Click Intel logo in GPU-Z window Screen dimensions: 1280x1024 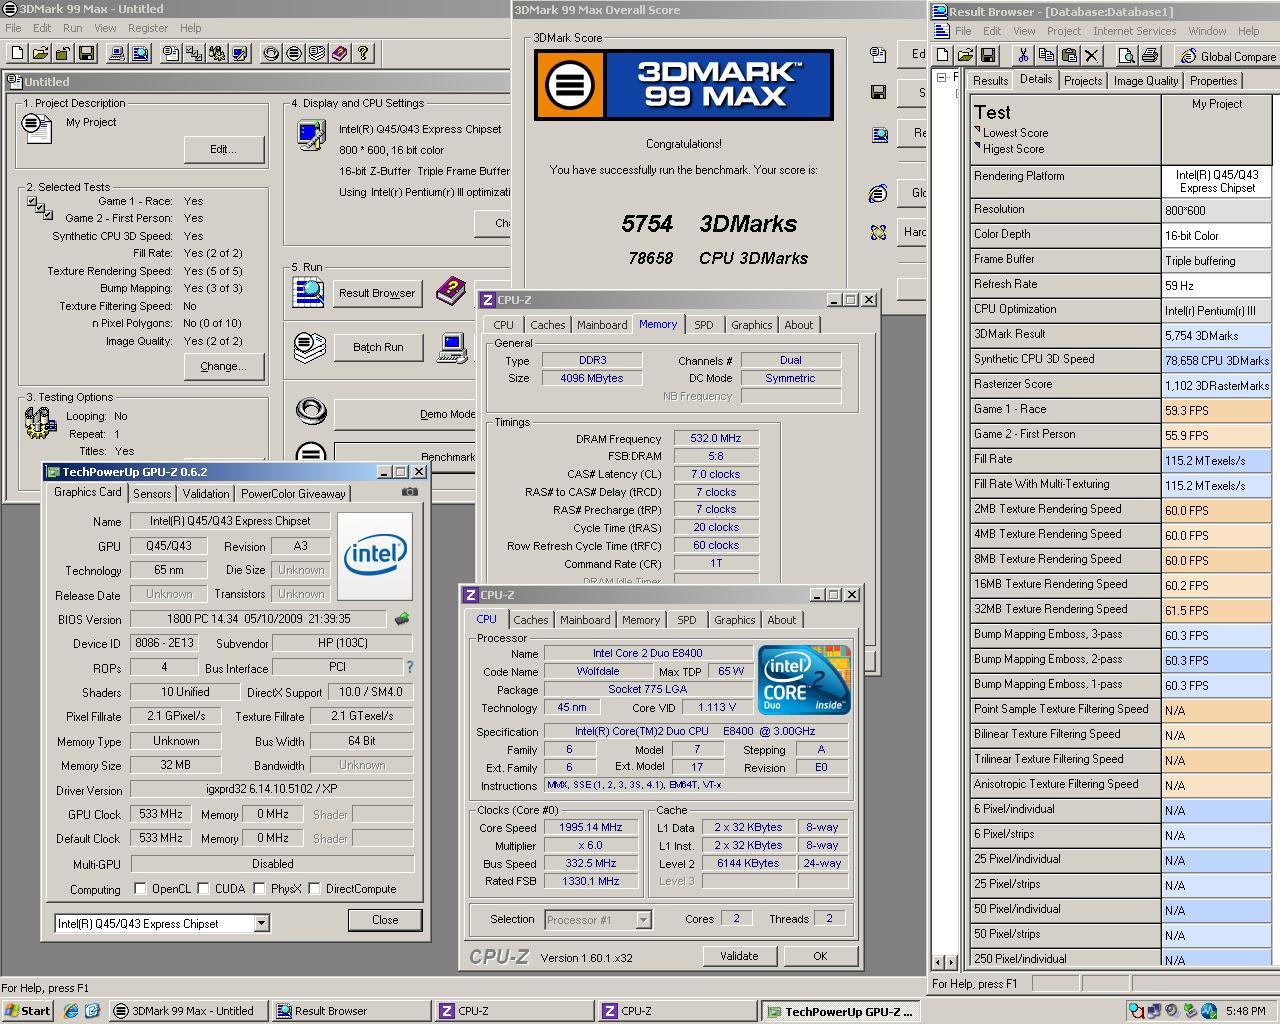375,555
